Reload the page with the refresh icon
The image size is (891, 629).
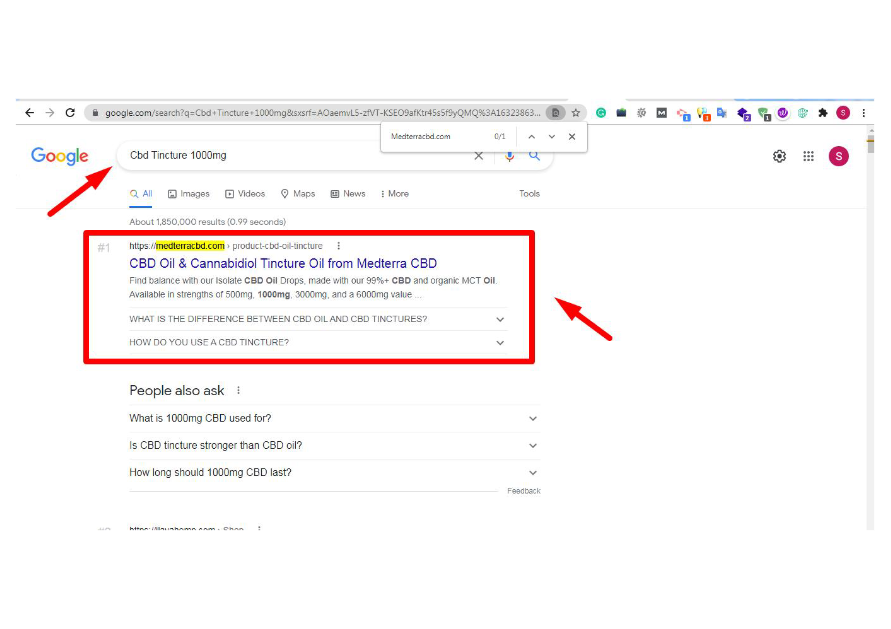pyautogui.click(x=70, y=113)
